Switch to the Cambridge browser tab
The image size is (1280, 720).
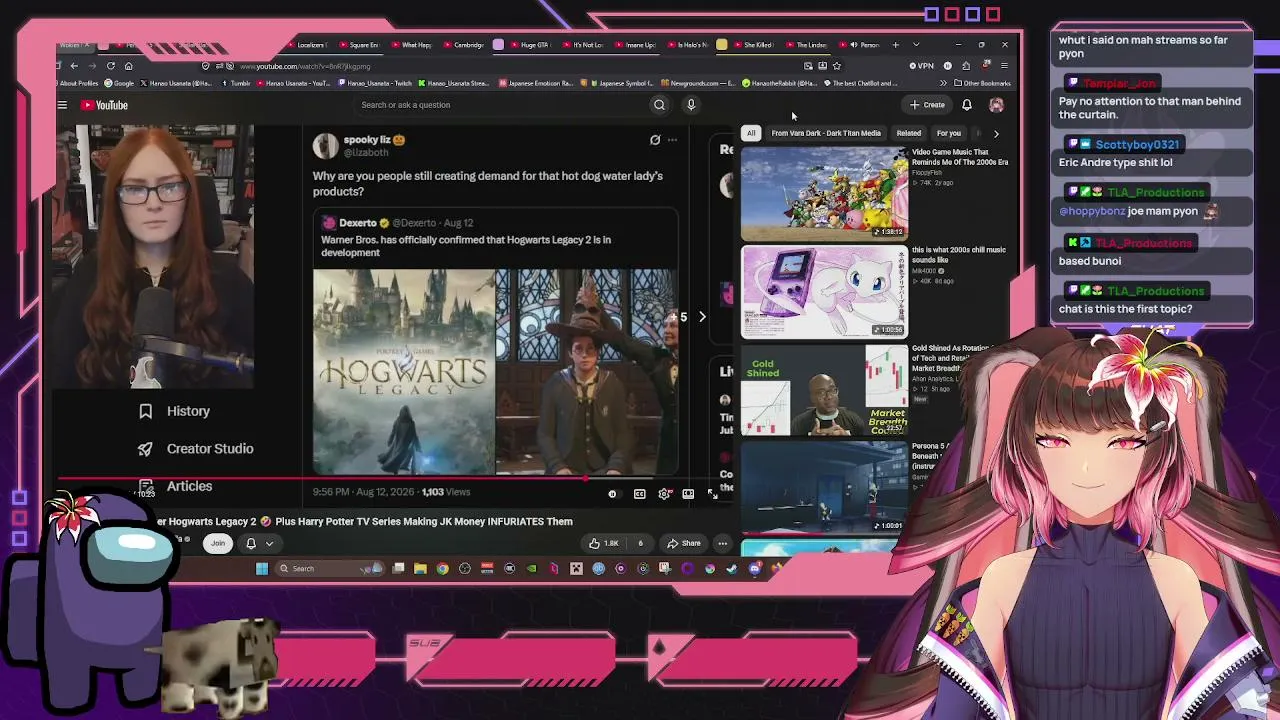point(463,45)
